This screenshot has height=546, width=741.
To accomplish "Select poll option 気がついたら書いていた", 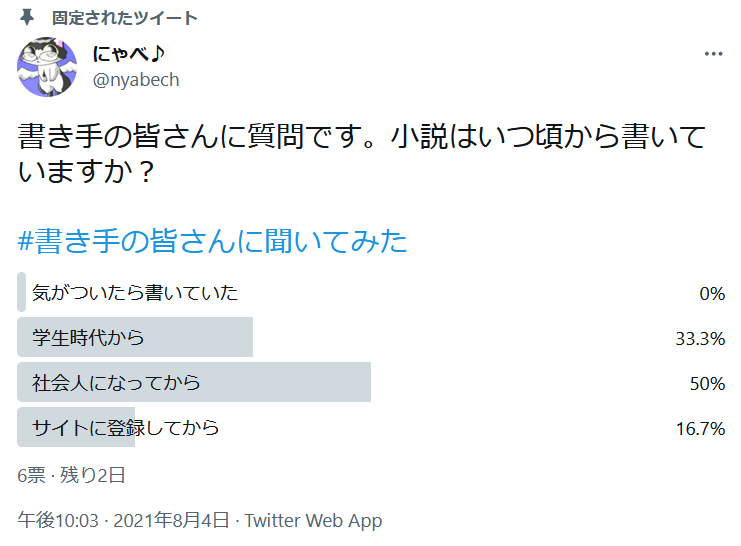I will pyautogui.click(x=135, y=293).
